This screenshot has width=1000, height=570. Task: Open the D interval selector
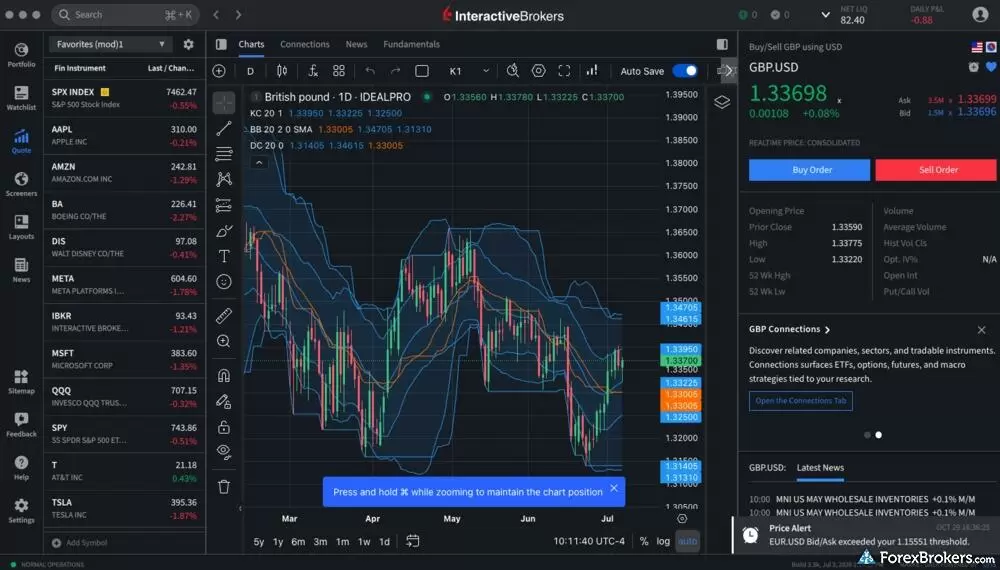[250, 71]
